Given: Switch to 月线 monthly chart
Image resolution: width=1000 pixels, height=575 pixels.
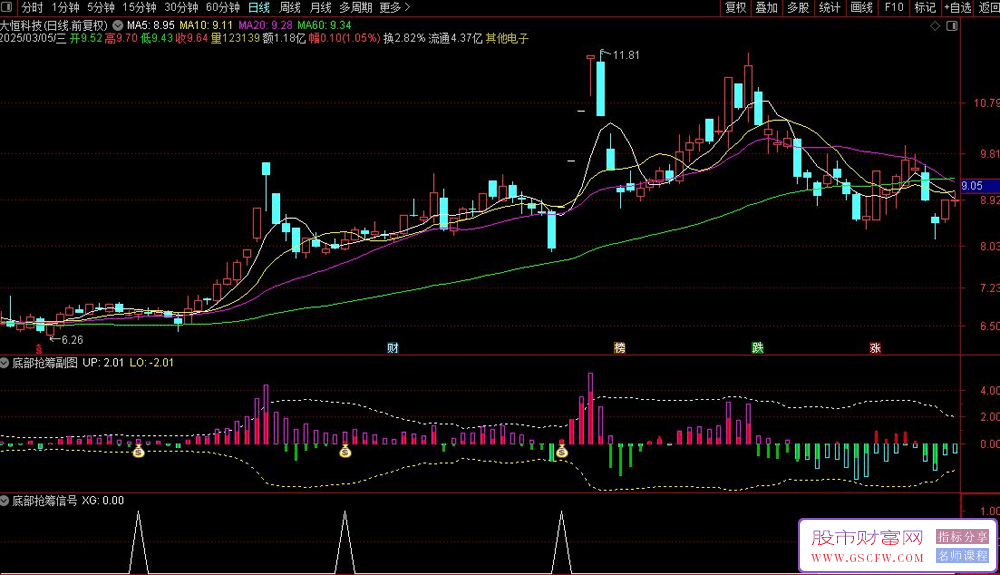Looking at the screenshot, I should [320, 8].
